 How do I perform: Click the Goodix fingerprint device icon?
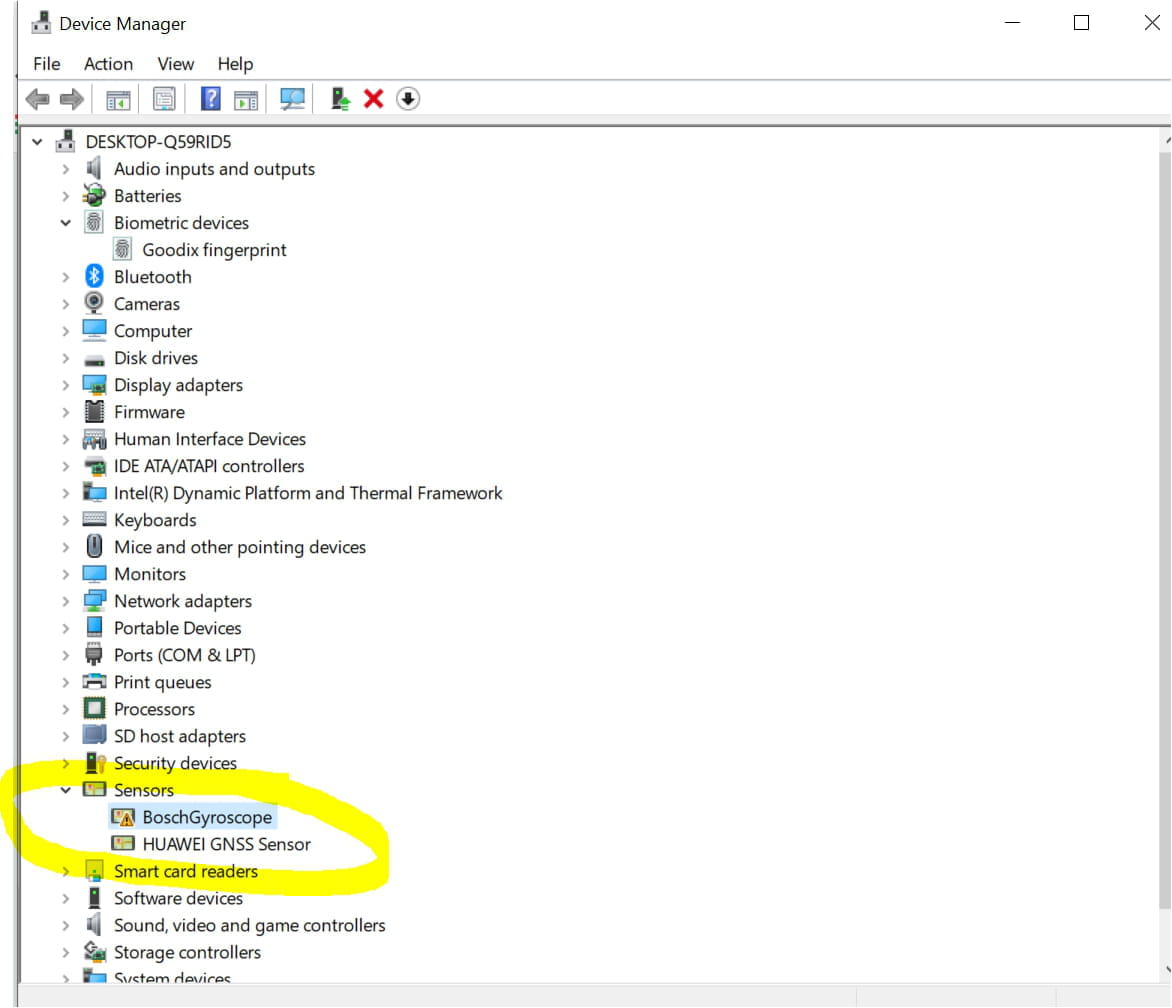123,250
